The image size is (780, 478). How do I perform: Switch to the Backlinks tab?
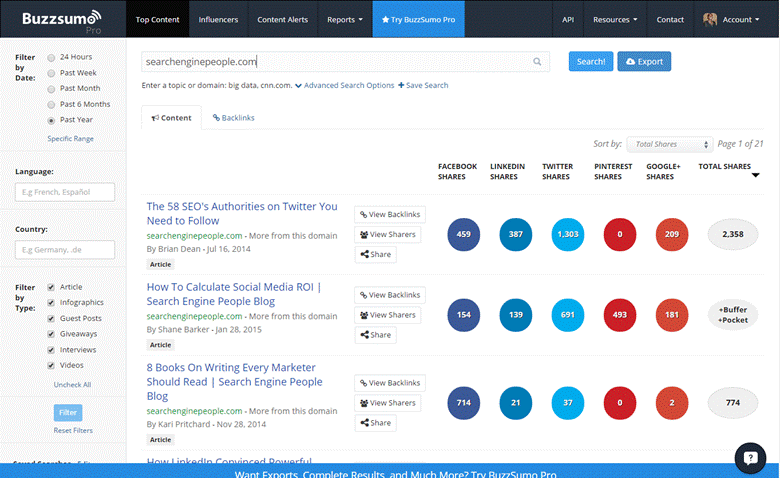coord(233,118)
